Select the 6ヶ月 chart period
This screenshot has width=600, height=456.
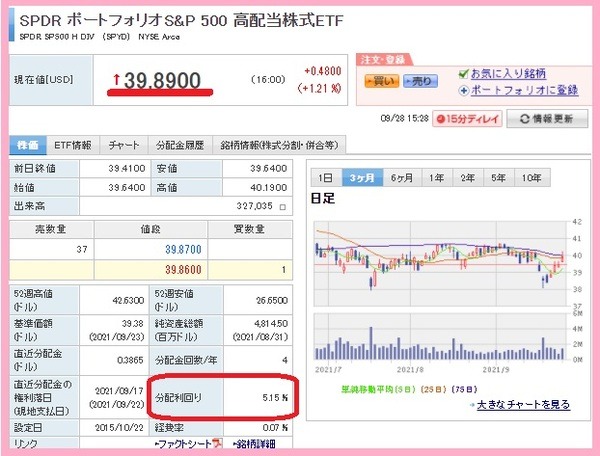click(x=402, y=178)
